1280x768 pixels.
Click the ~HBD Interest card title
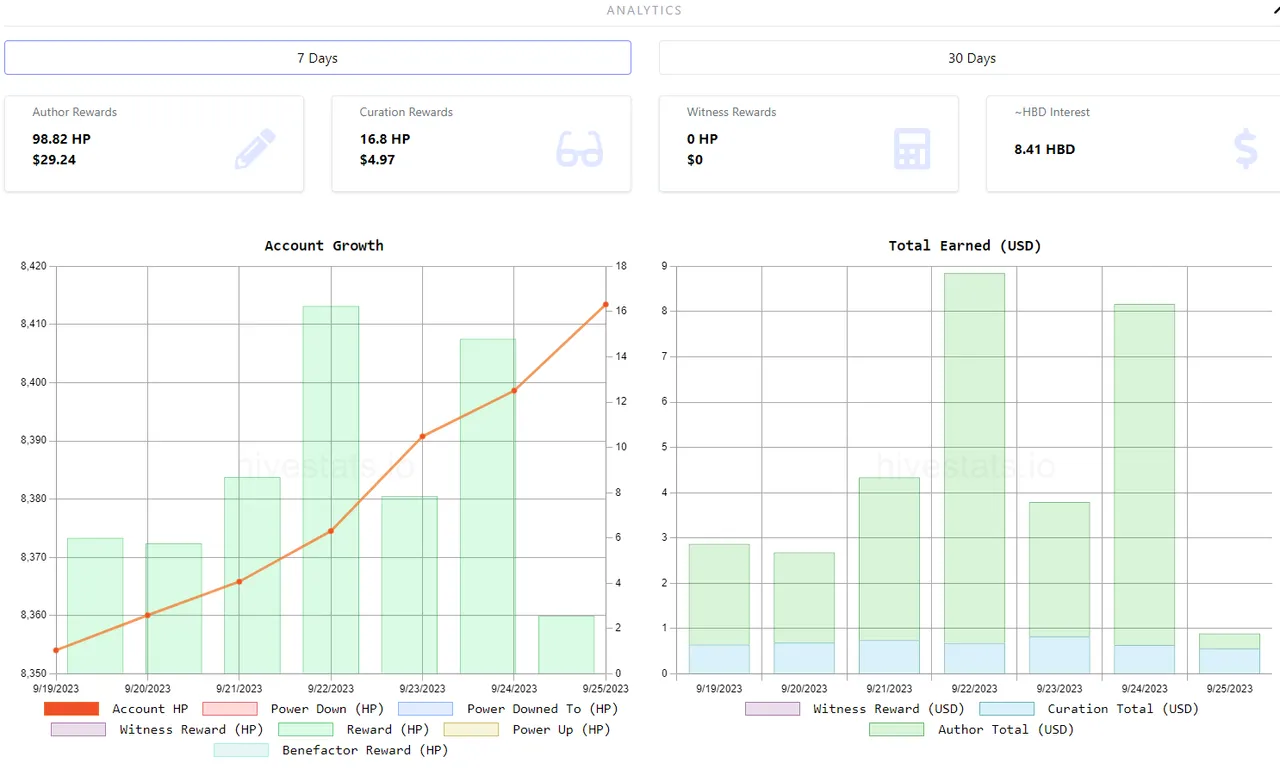point(1052,112)
